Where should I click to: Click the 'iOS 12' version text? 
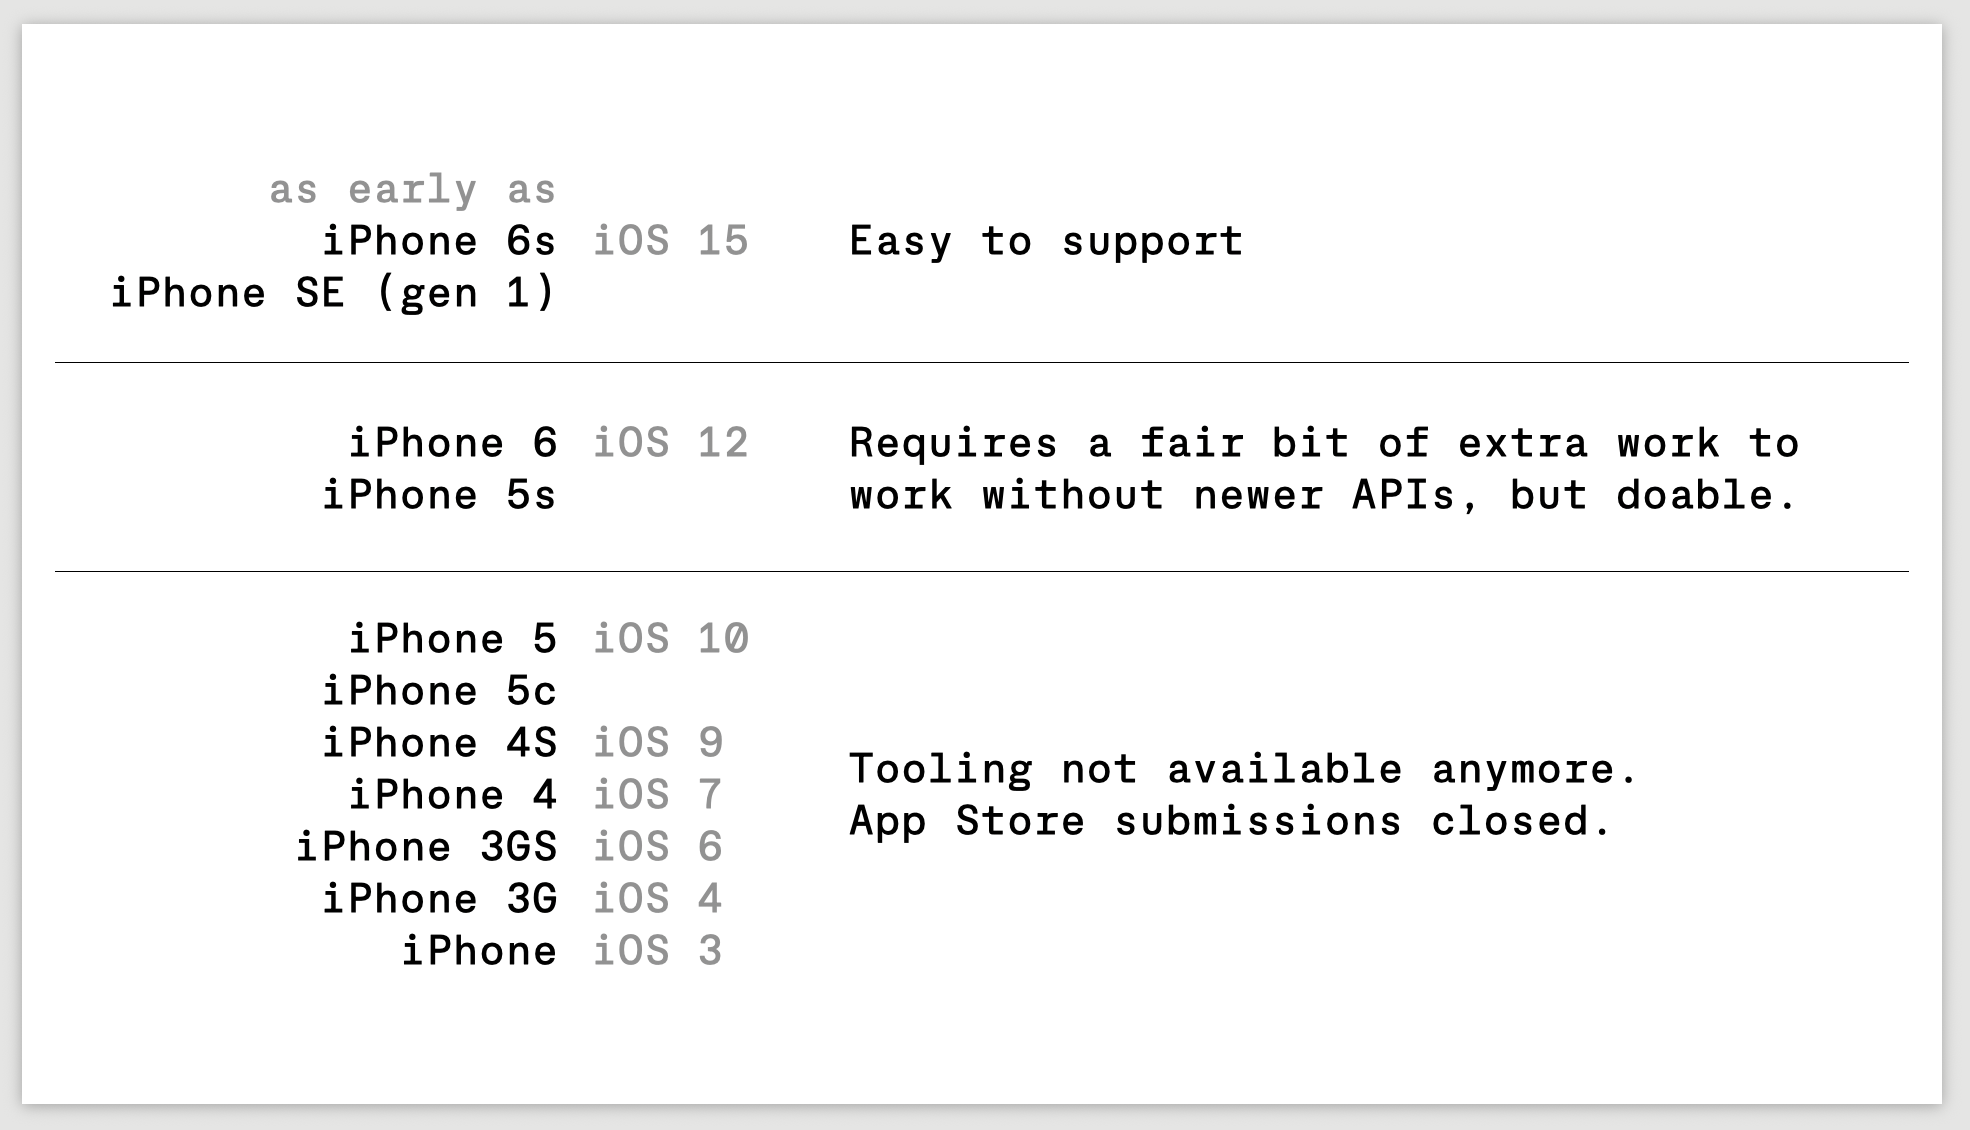pyautogui.click(x=671, y=443)
